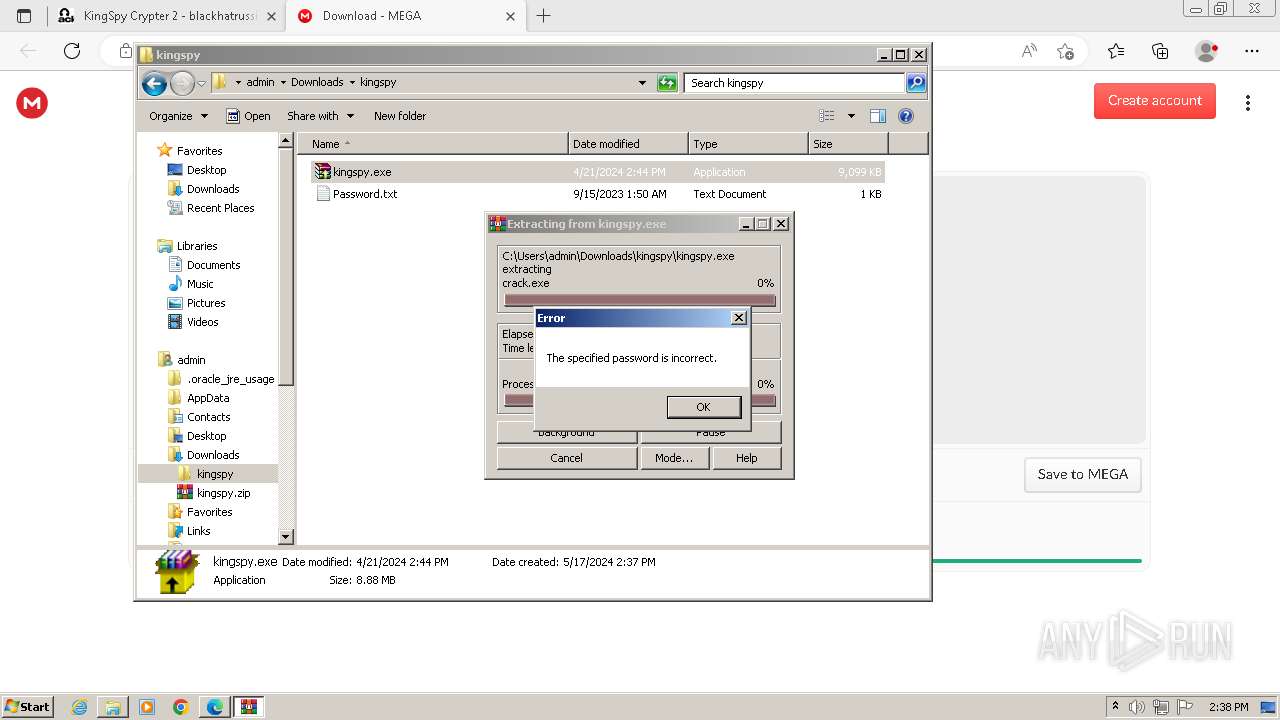This screenshot has width=1280, height=720.
Task: Open the view options dropdown arrow
Action: click(851, 116)
